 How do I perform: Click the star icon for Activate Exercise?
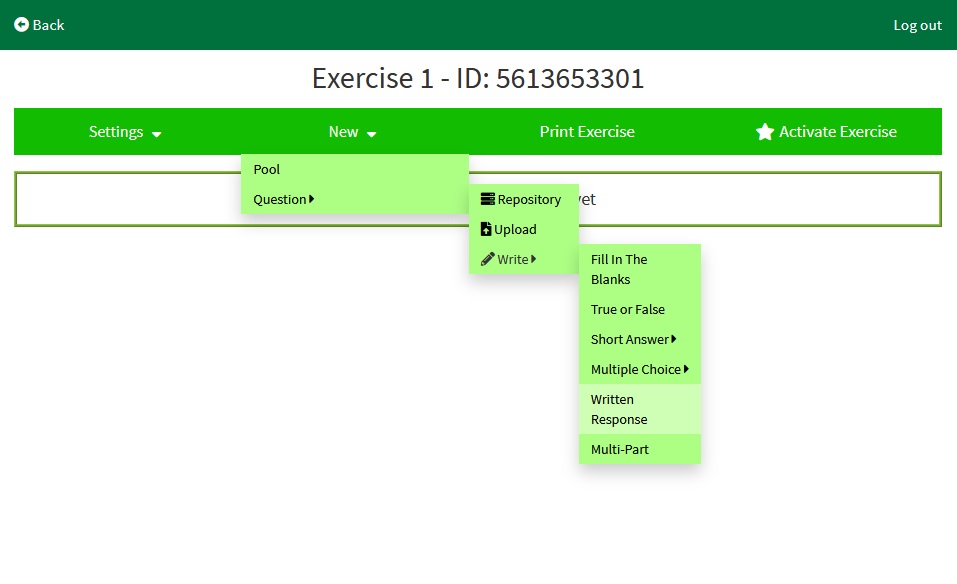pyautogui.click(x=765, y=132)
